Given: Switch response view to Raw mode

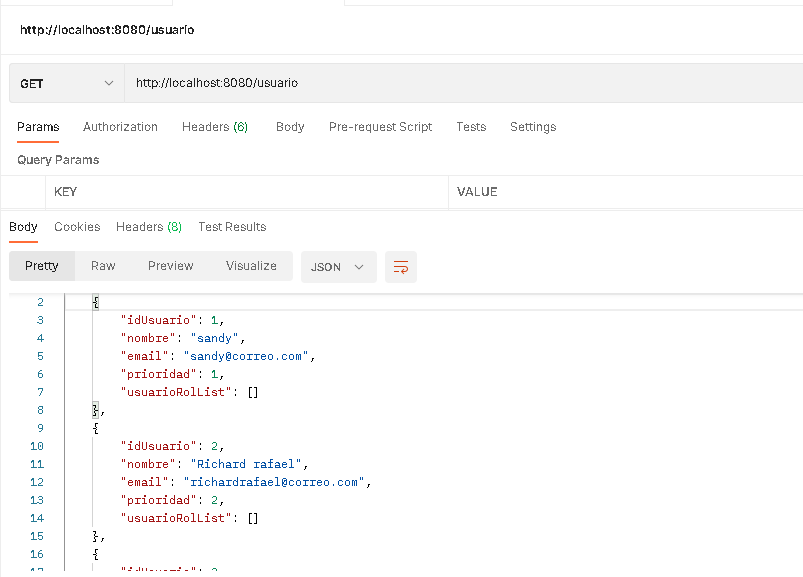Looking at the screenshot, I should pyautogui.click(x=102, y=266).
